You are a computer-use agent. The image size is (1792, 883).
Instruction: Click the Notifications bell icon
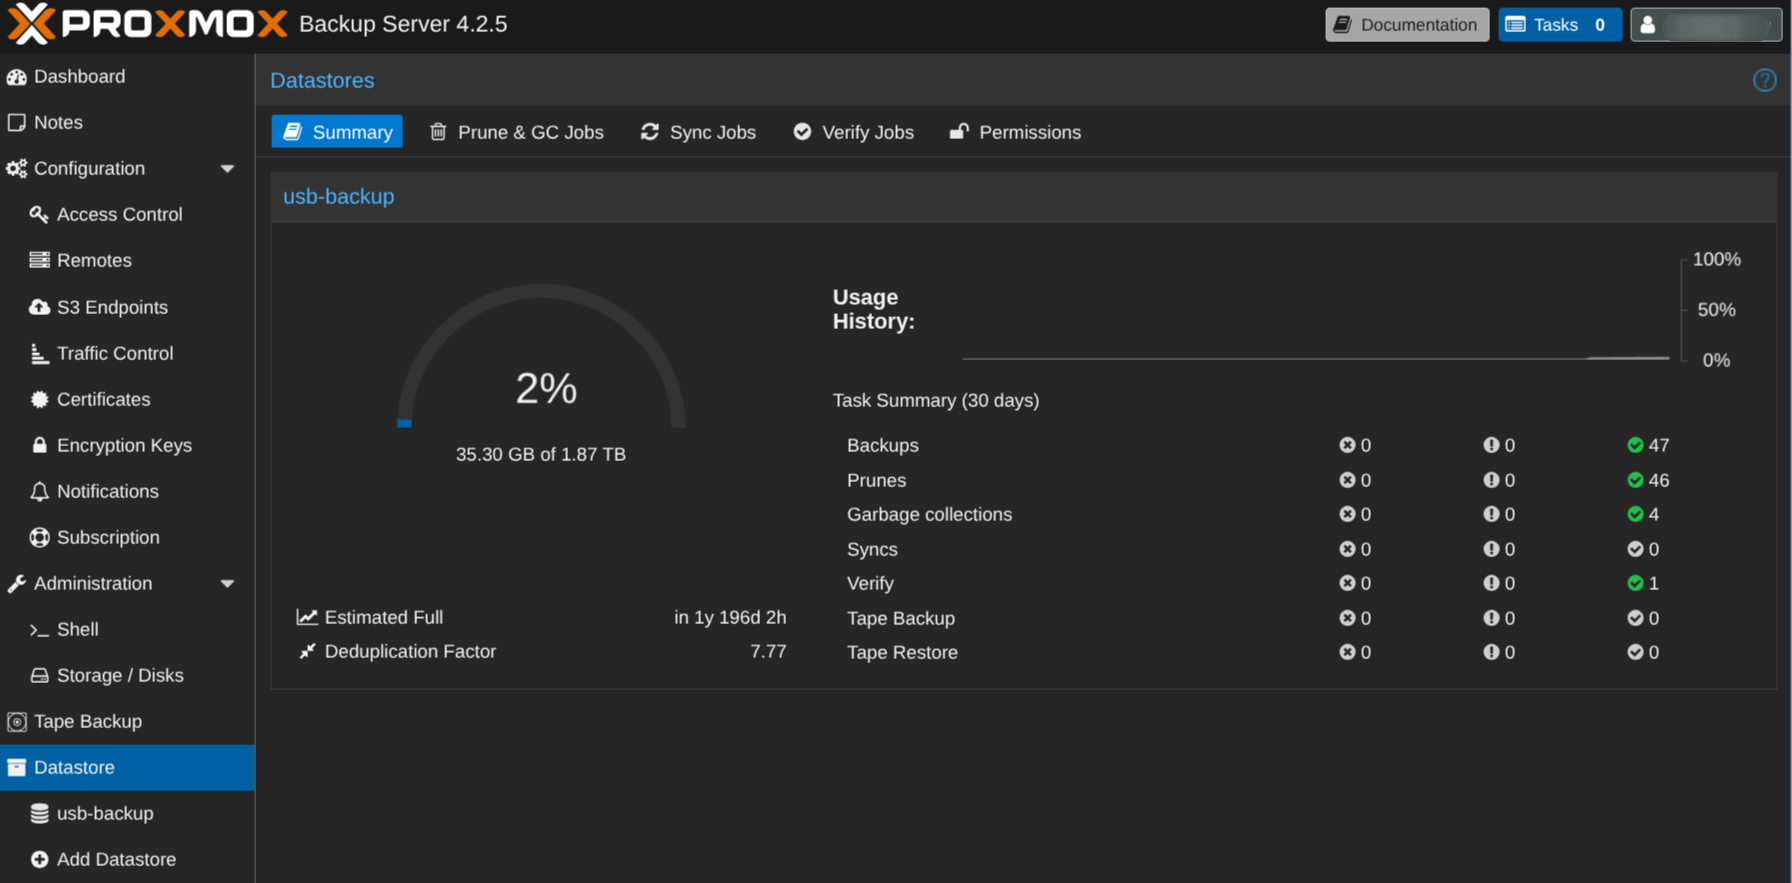[39, 491]
